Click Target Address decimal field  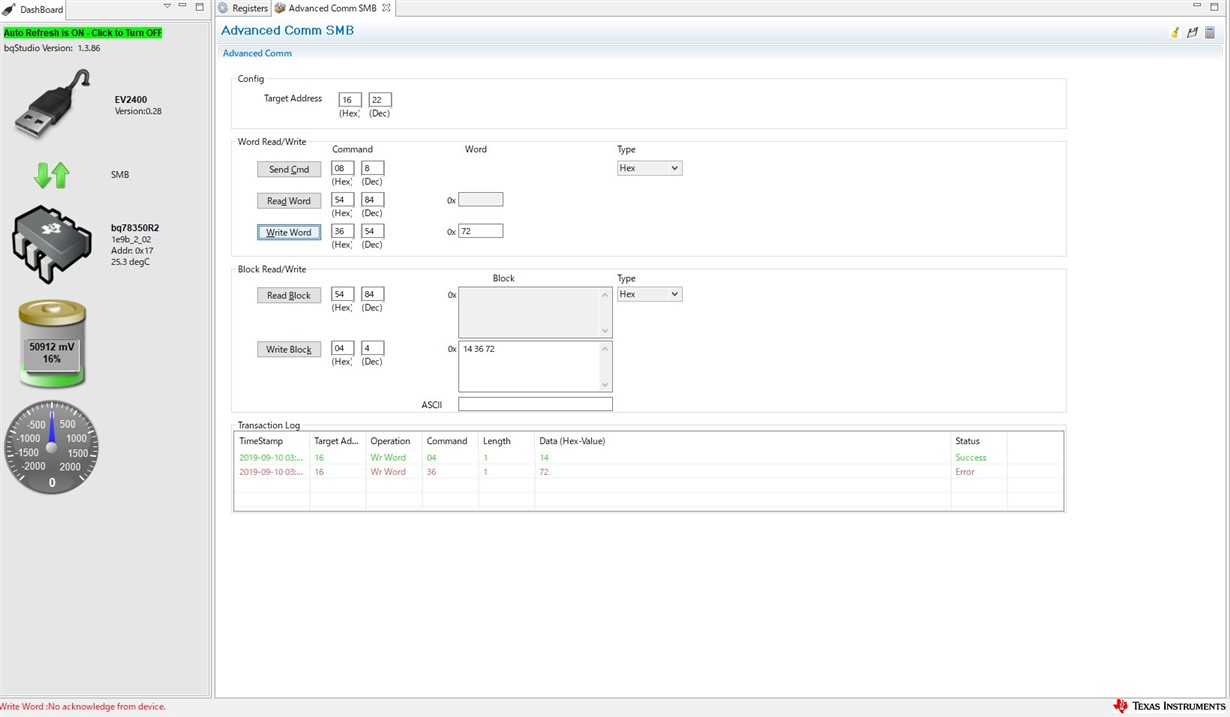(x=380, y=100)
